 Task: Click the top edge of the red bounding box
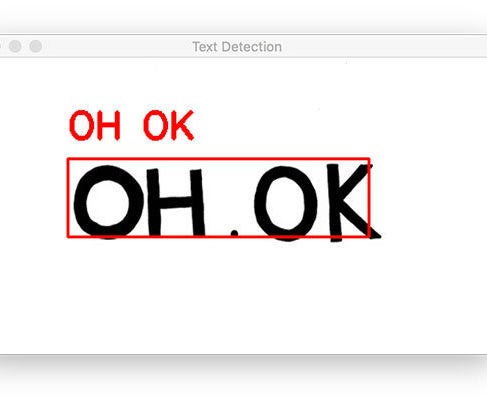click(219, 159)
